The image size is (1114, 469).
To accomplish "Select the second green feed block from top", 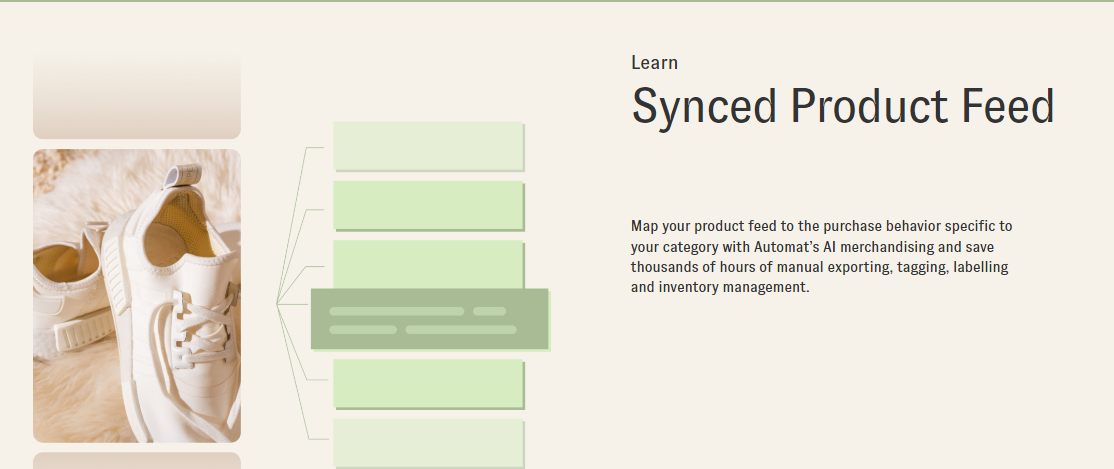I will tap(428, 205).
